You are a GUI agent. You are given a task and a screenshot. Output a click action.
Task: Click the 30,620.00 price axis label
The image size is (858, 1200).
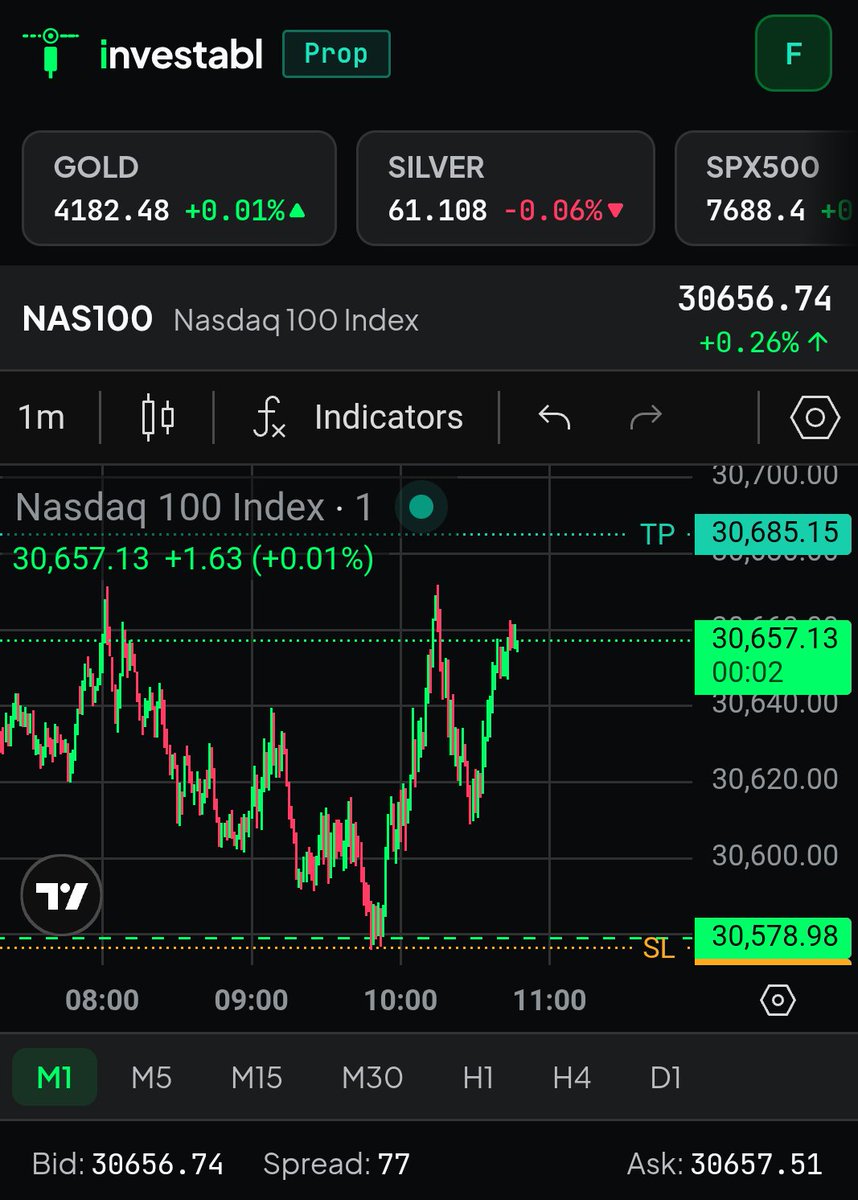775,779
